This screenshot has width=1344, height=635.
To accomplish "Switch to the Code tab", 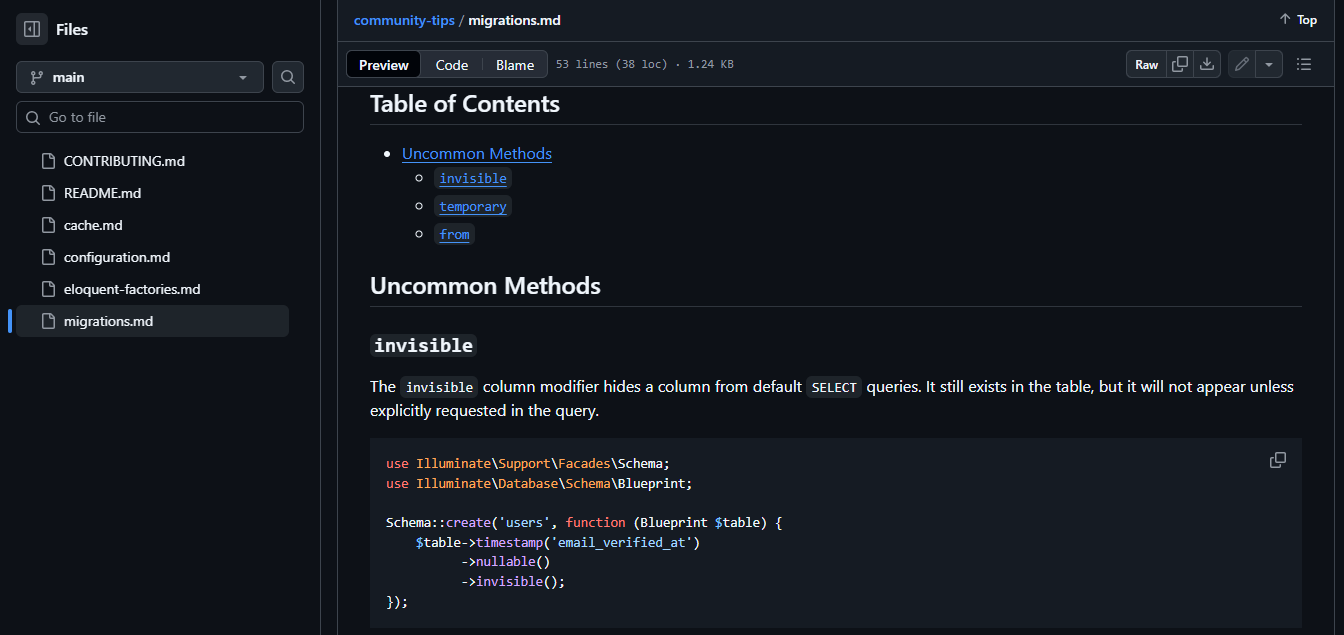I will [452, 65].
